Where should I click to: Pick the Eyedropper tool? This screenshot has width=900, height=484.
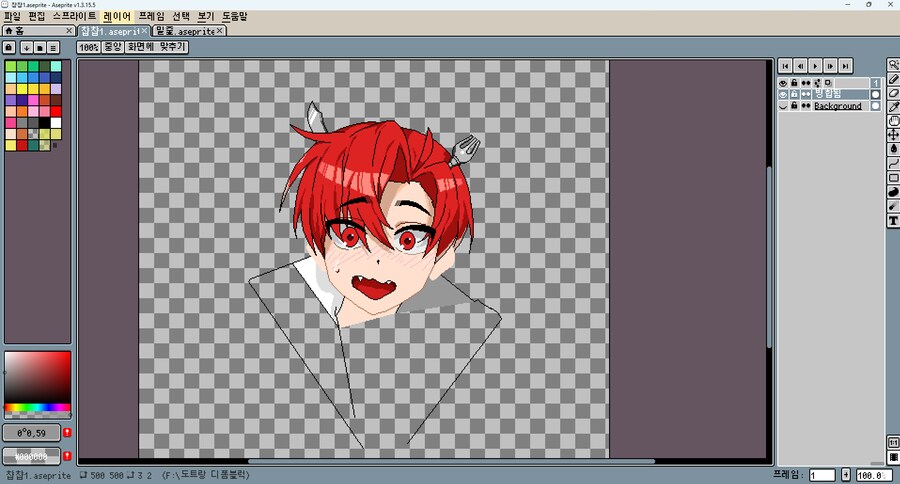coord(893,107)
